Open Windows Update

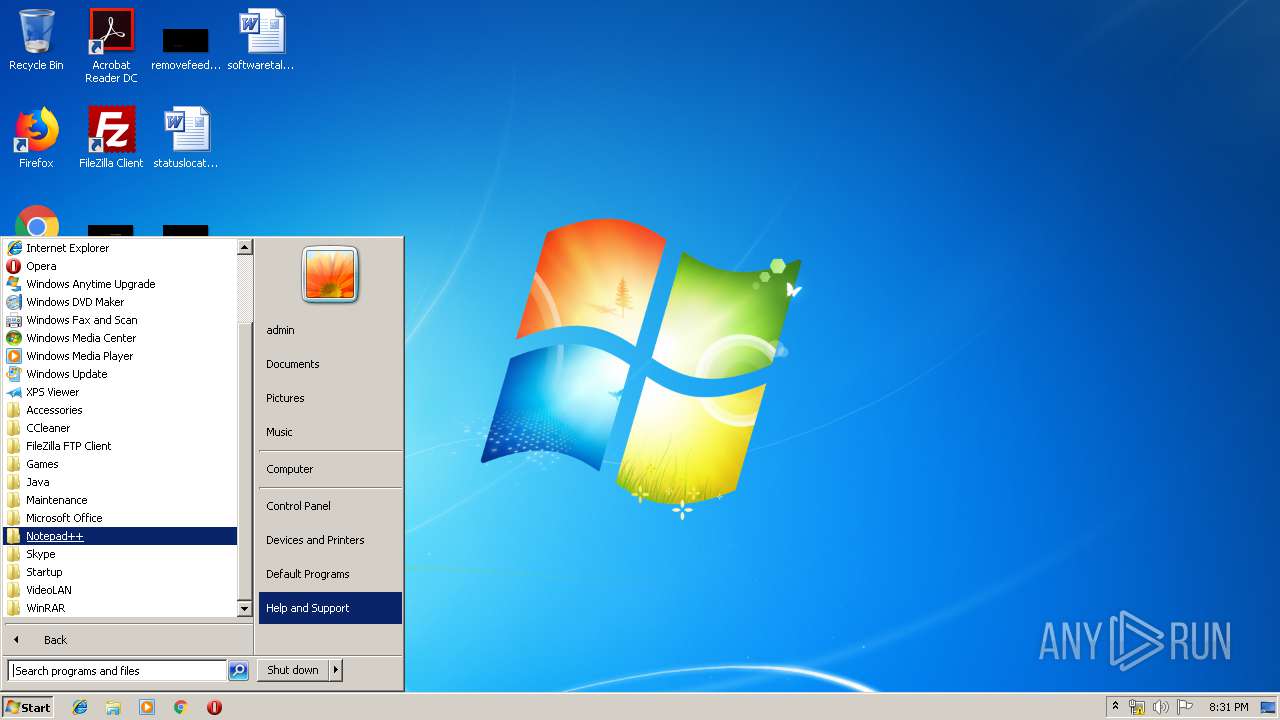(x=120, y=374)
